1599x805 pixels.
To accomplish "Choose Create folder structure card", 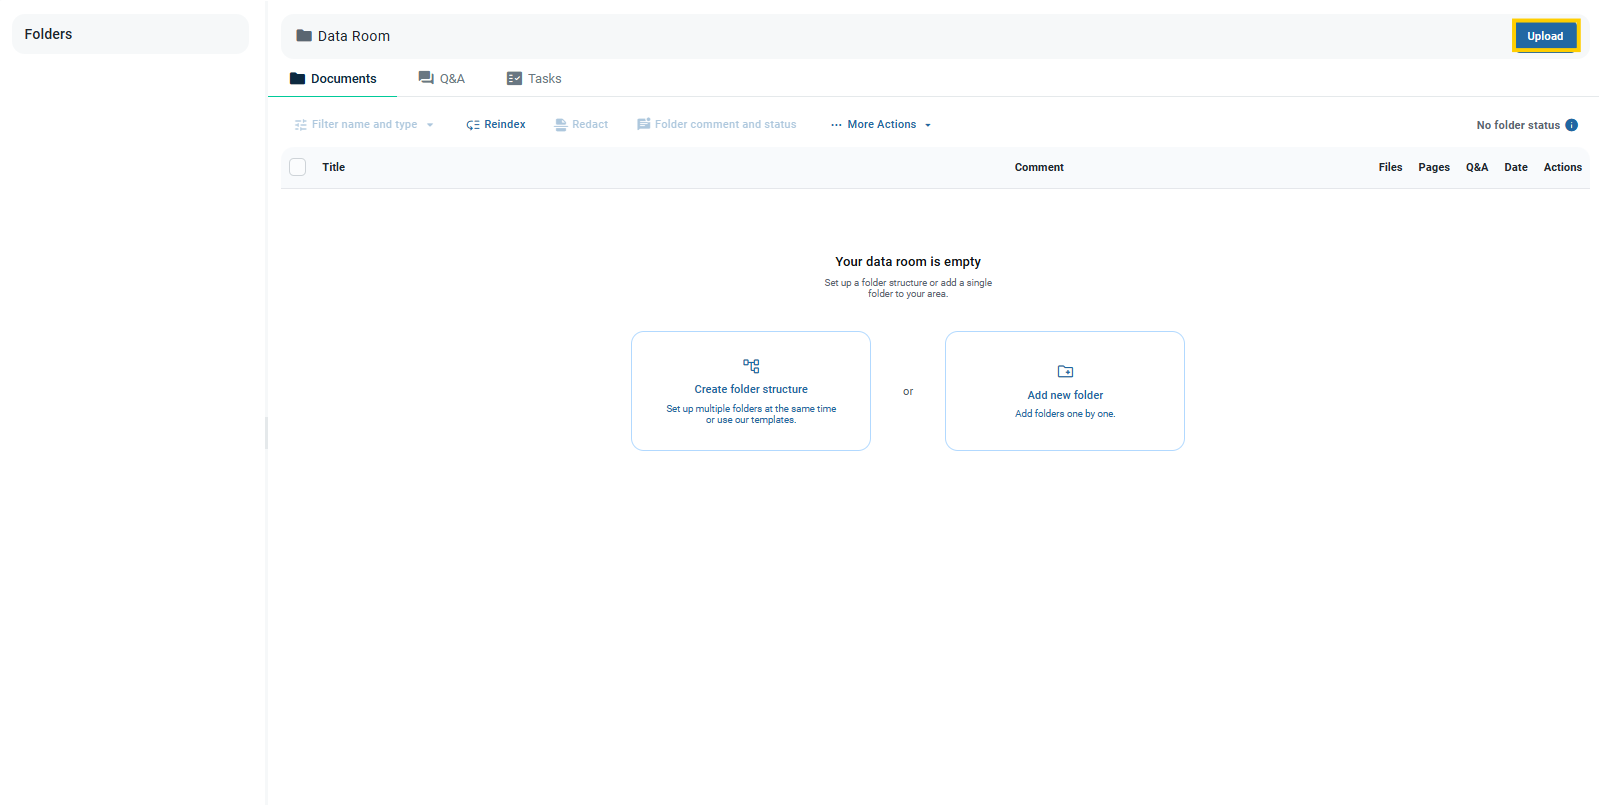I will (751, 391).
